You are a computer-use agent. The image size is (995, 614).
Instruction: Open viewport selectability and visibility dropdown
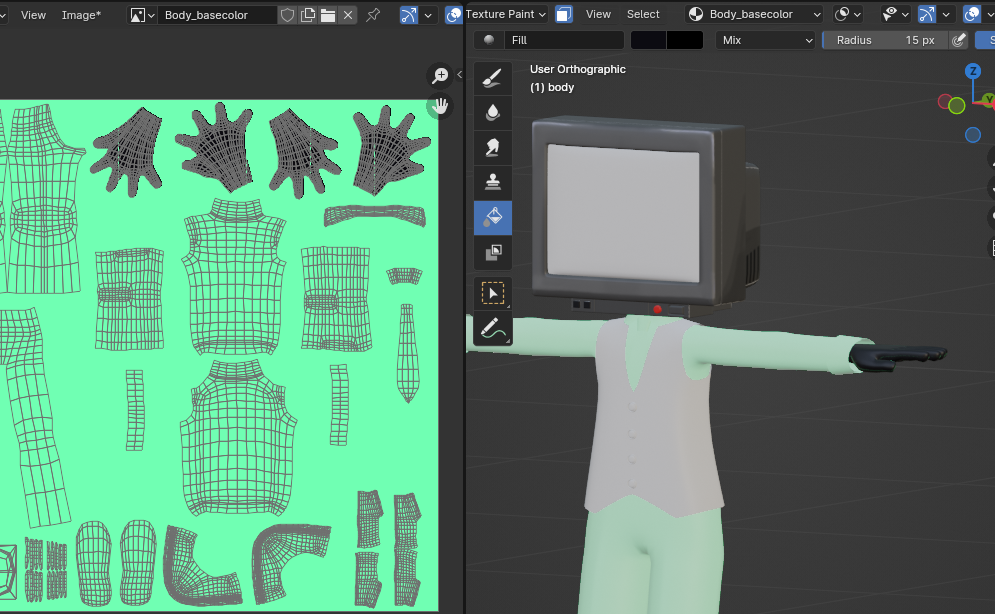coord(896,14)
